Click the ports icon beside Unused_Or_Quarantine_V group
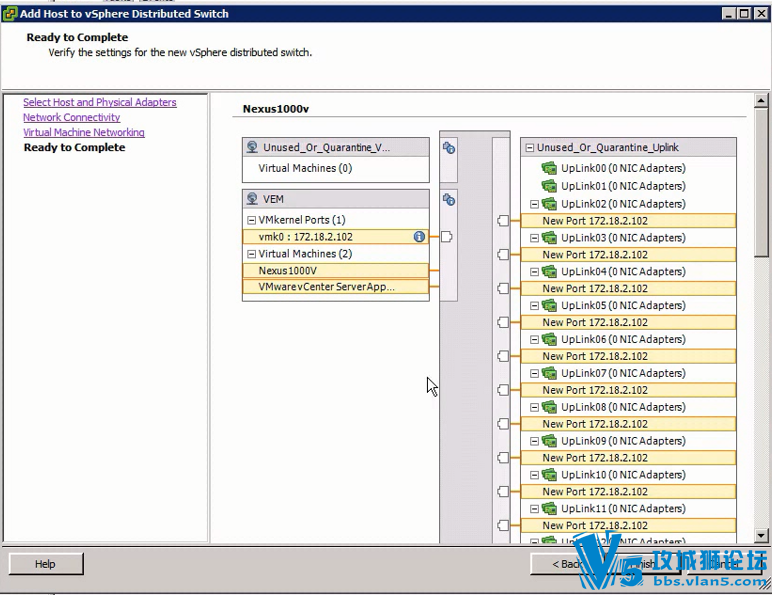Viewport: 772px width, 595px height. 449,148
